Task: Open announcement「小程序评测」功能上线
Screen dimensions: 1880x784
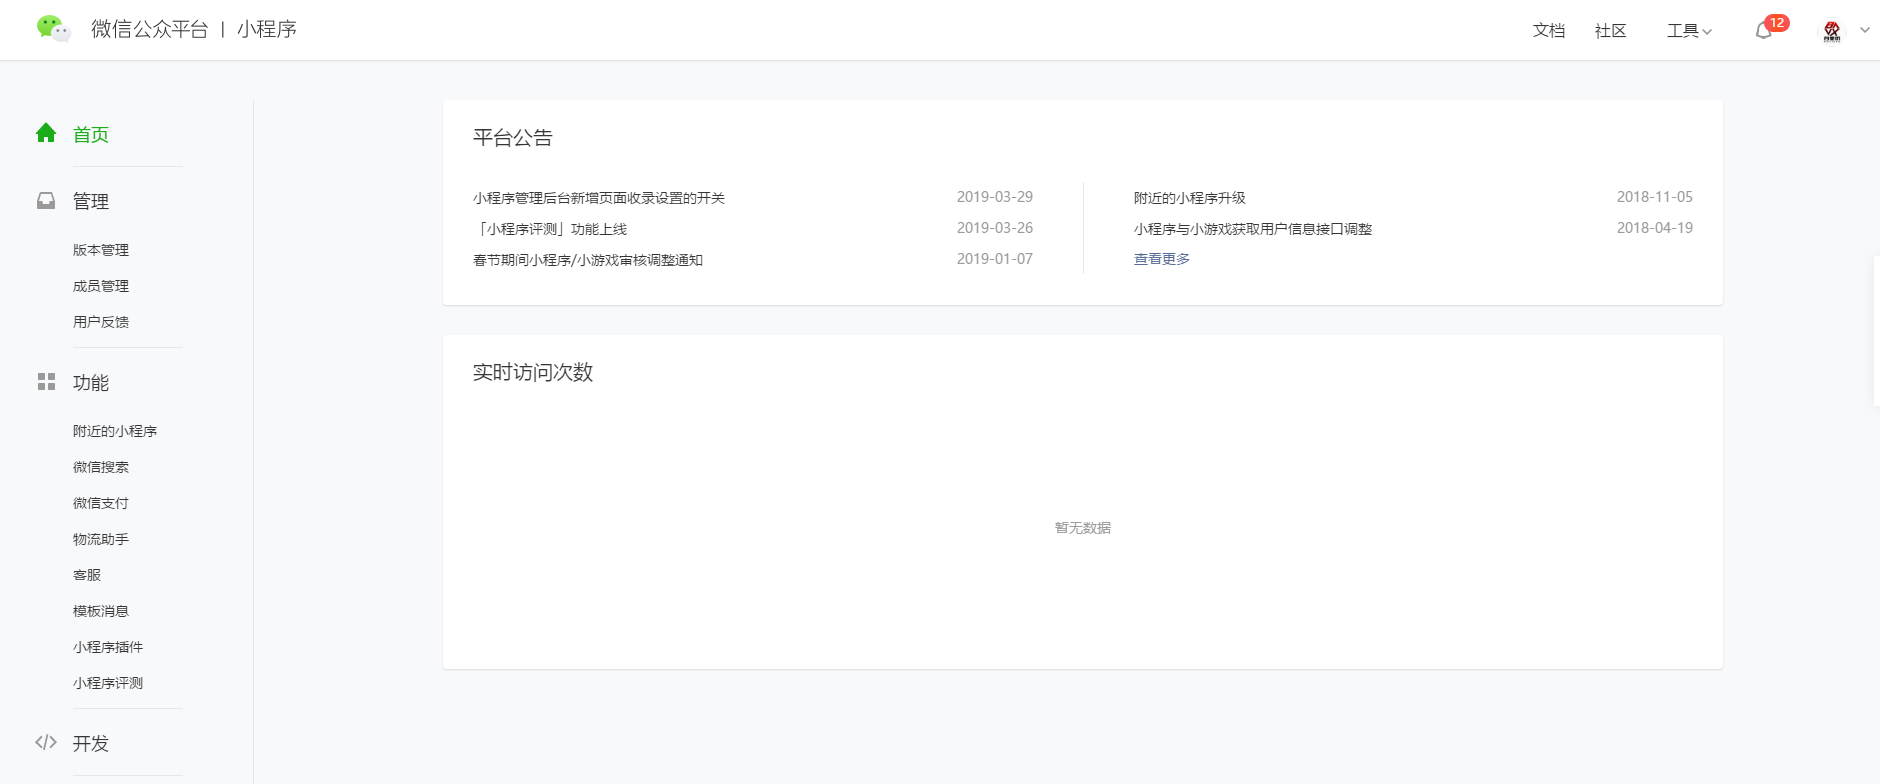Action: pos(550,229)
